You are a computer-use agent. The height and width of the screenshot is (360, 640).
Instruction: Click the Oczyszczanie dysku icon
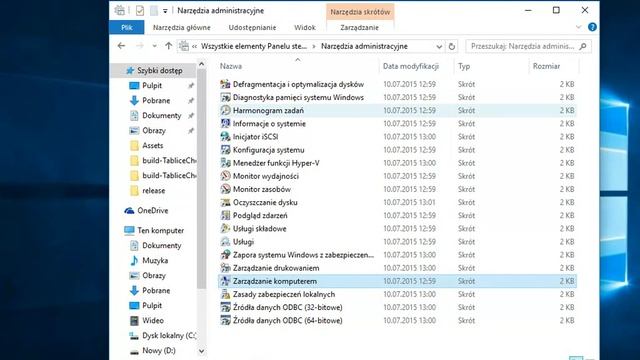coord(225,202)
